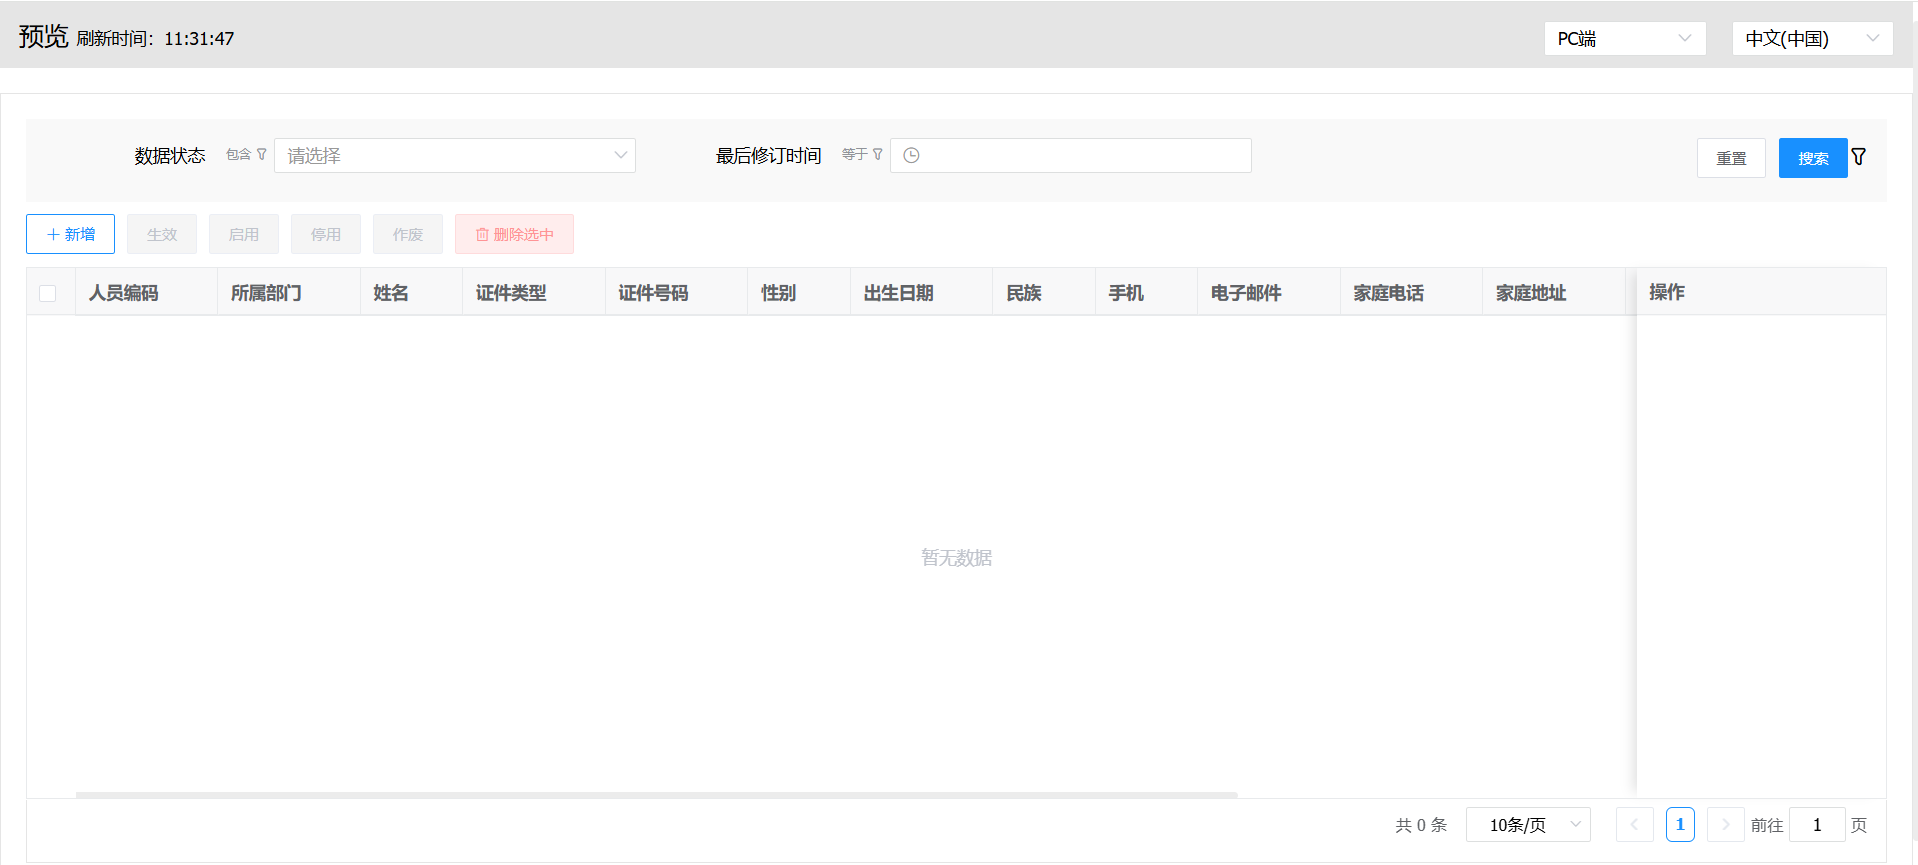Viewport: 1918px width, 865px height.
Task: Click the clock icon in 最后修订时间 field
Action: coord(911,155)
